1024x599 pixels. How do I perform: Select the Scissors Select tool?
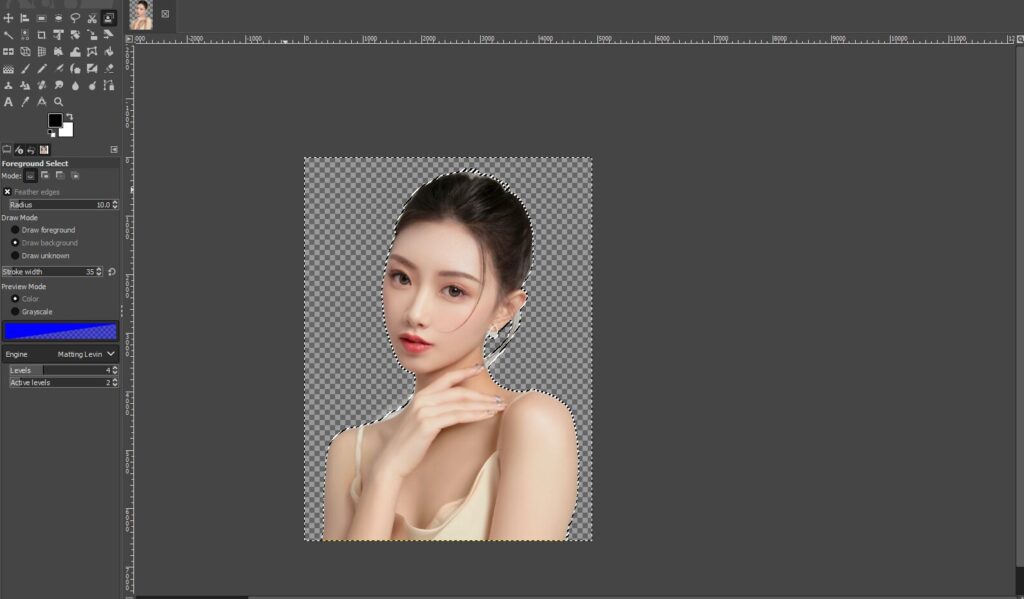point(92,18)
